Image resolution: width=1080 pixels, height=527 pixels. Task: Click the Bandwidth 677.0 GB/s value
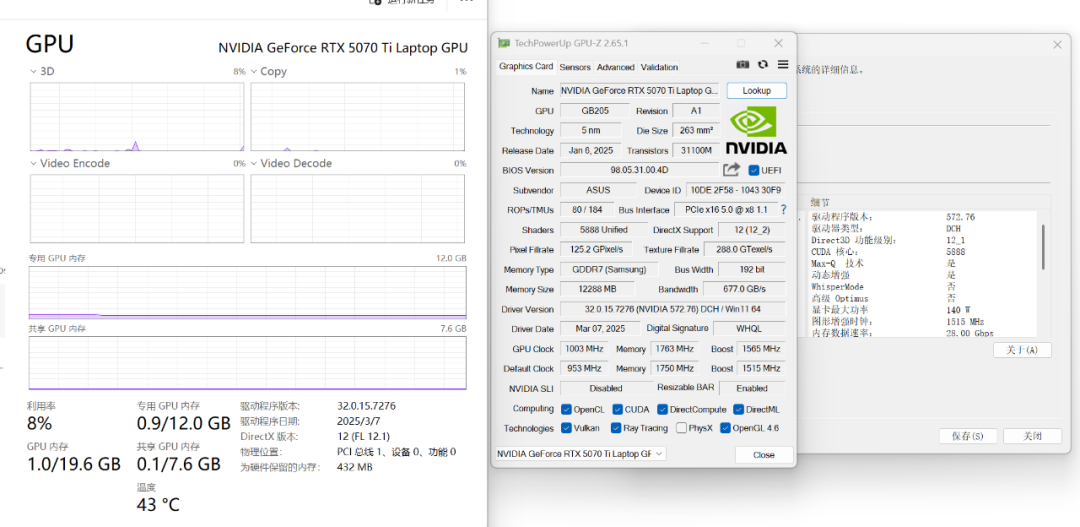point(745,289)
